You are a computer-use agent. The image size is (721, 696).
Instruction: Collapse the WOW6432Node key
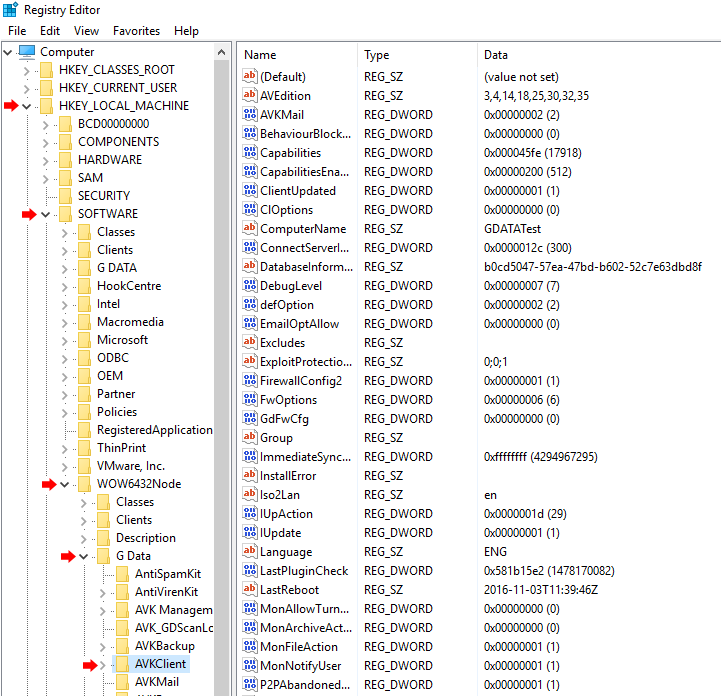pyautogui.click(x=64, y=485)
